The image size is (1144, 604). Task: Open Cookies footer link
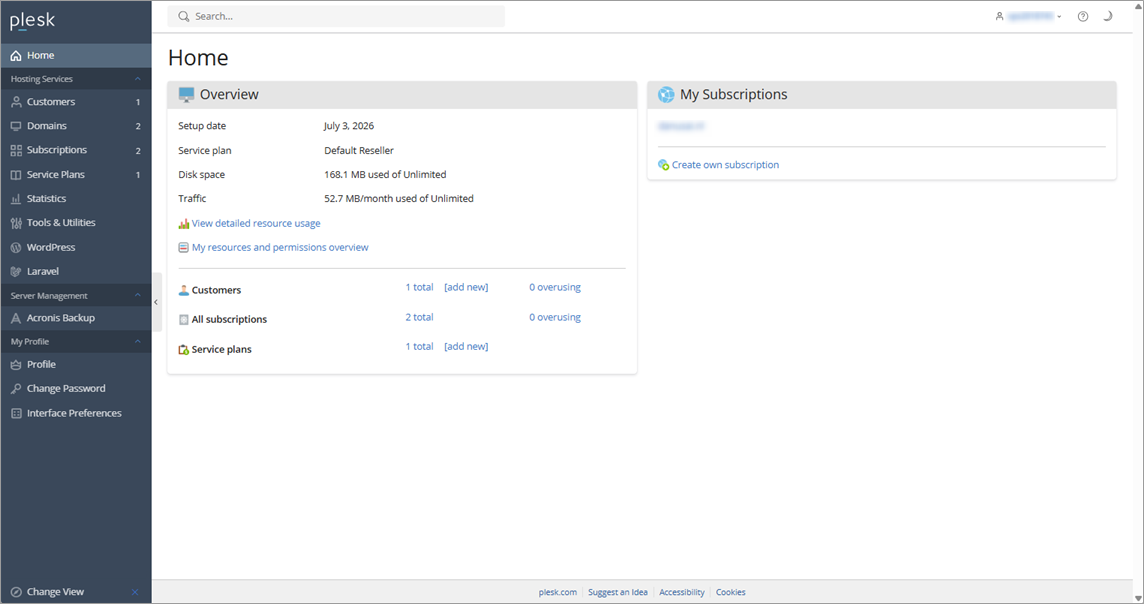click(730, 592)
